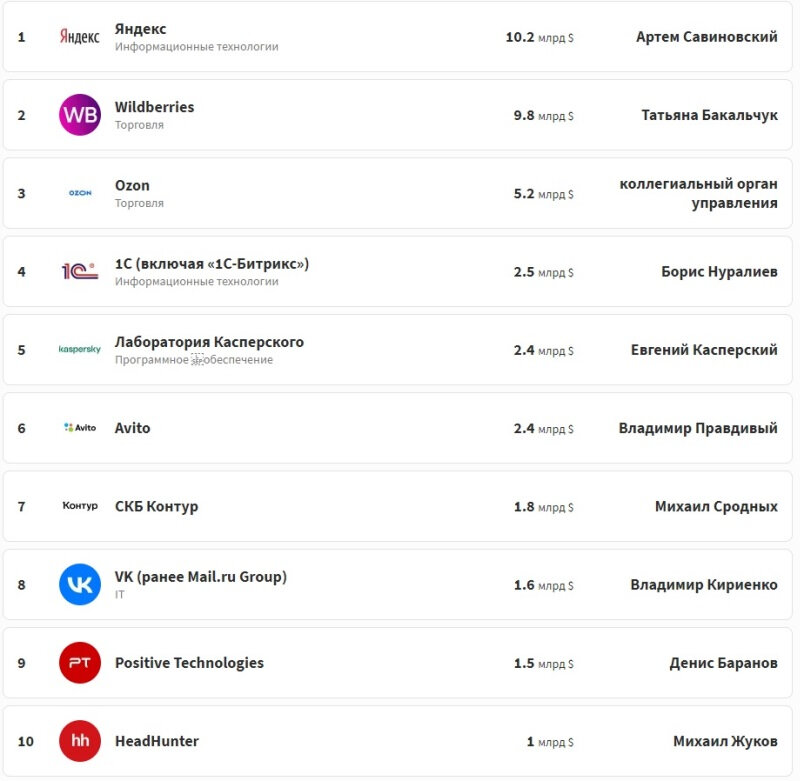Click the 5.2 млрд $ revenue value for Ozon
The image size is (800, 781).
(541, 192)
